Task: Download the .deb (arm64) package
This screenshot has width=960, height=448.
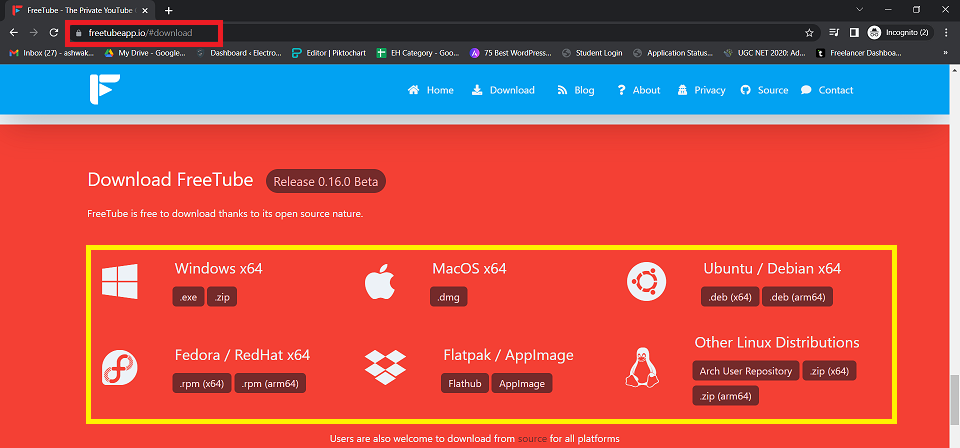Action: [797, 297]
